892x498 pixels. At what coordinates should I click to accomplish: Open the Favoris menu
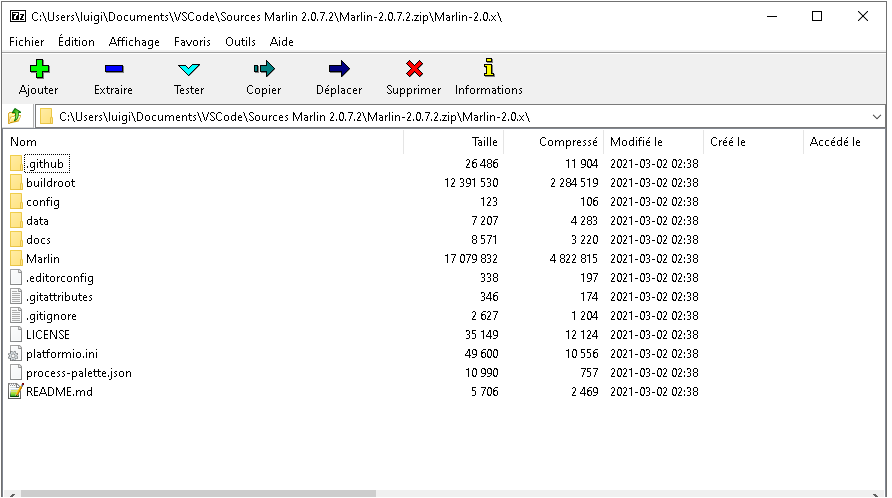[x=192, y=42]
